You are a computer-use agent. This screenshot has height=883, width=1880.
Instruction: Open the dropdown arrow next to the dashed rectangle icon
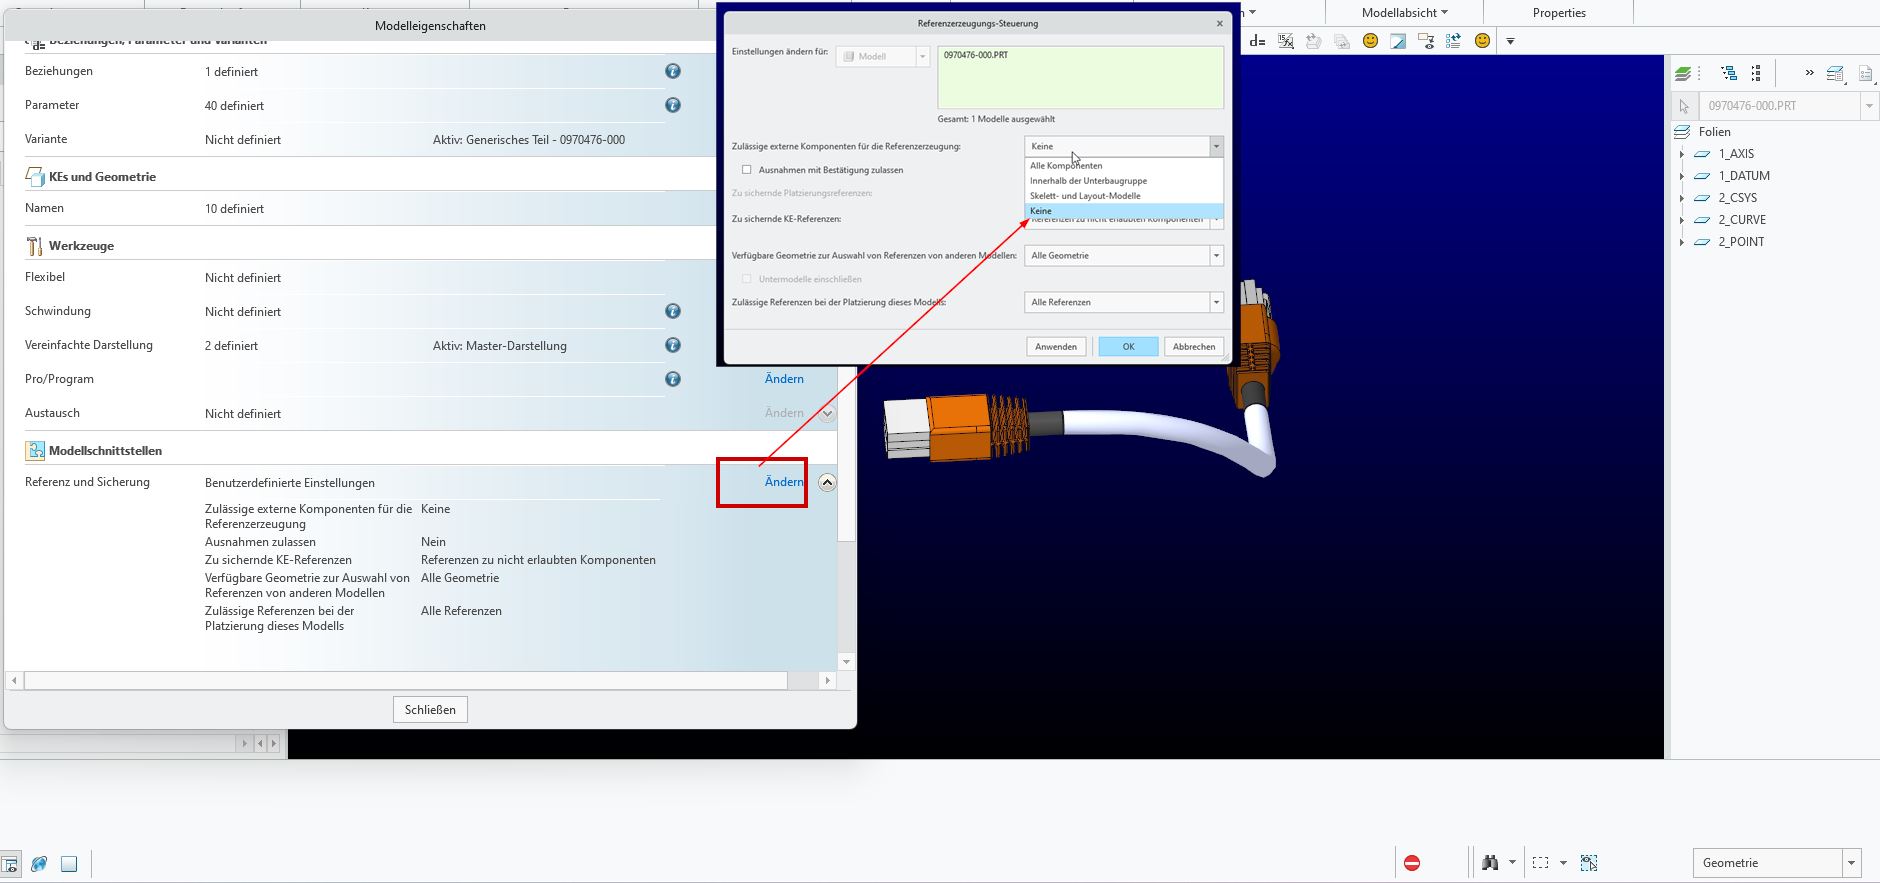(x=1563, y=863)
